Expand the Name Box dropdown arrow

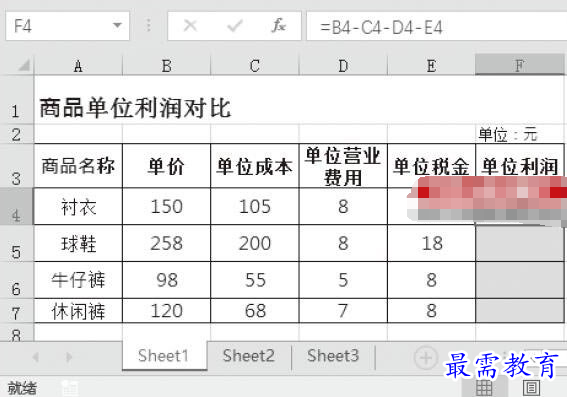pos(117,26)
